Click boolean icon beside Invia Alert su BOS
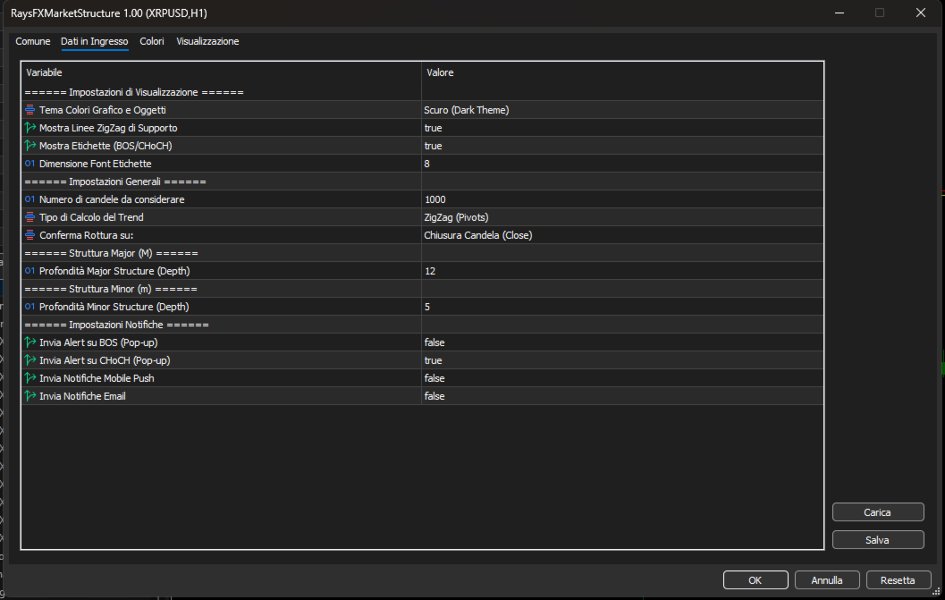The image size is (945, 600). 30,342
